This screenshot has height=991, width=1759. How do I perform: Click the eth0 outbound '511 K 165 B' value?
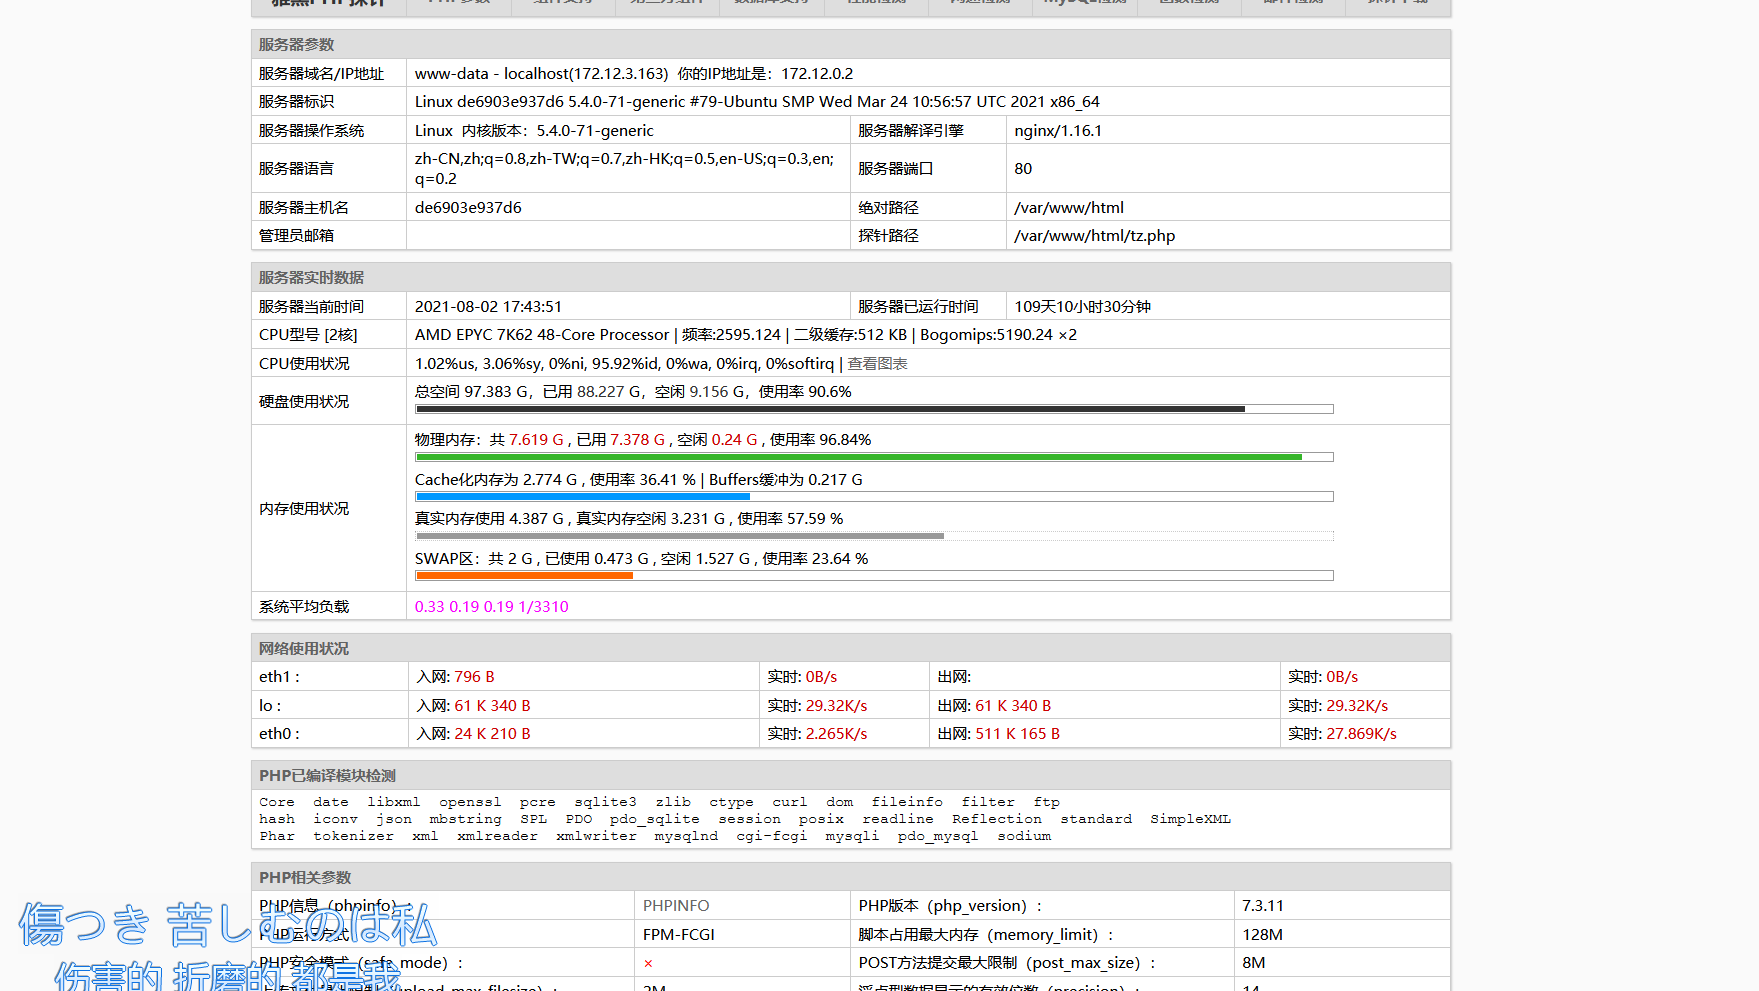[x=1018, y=733]
